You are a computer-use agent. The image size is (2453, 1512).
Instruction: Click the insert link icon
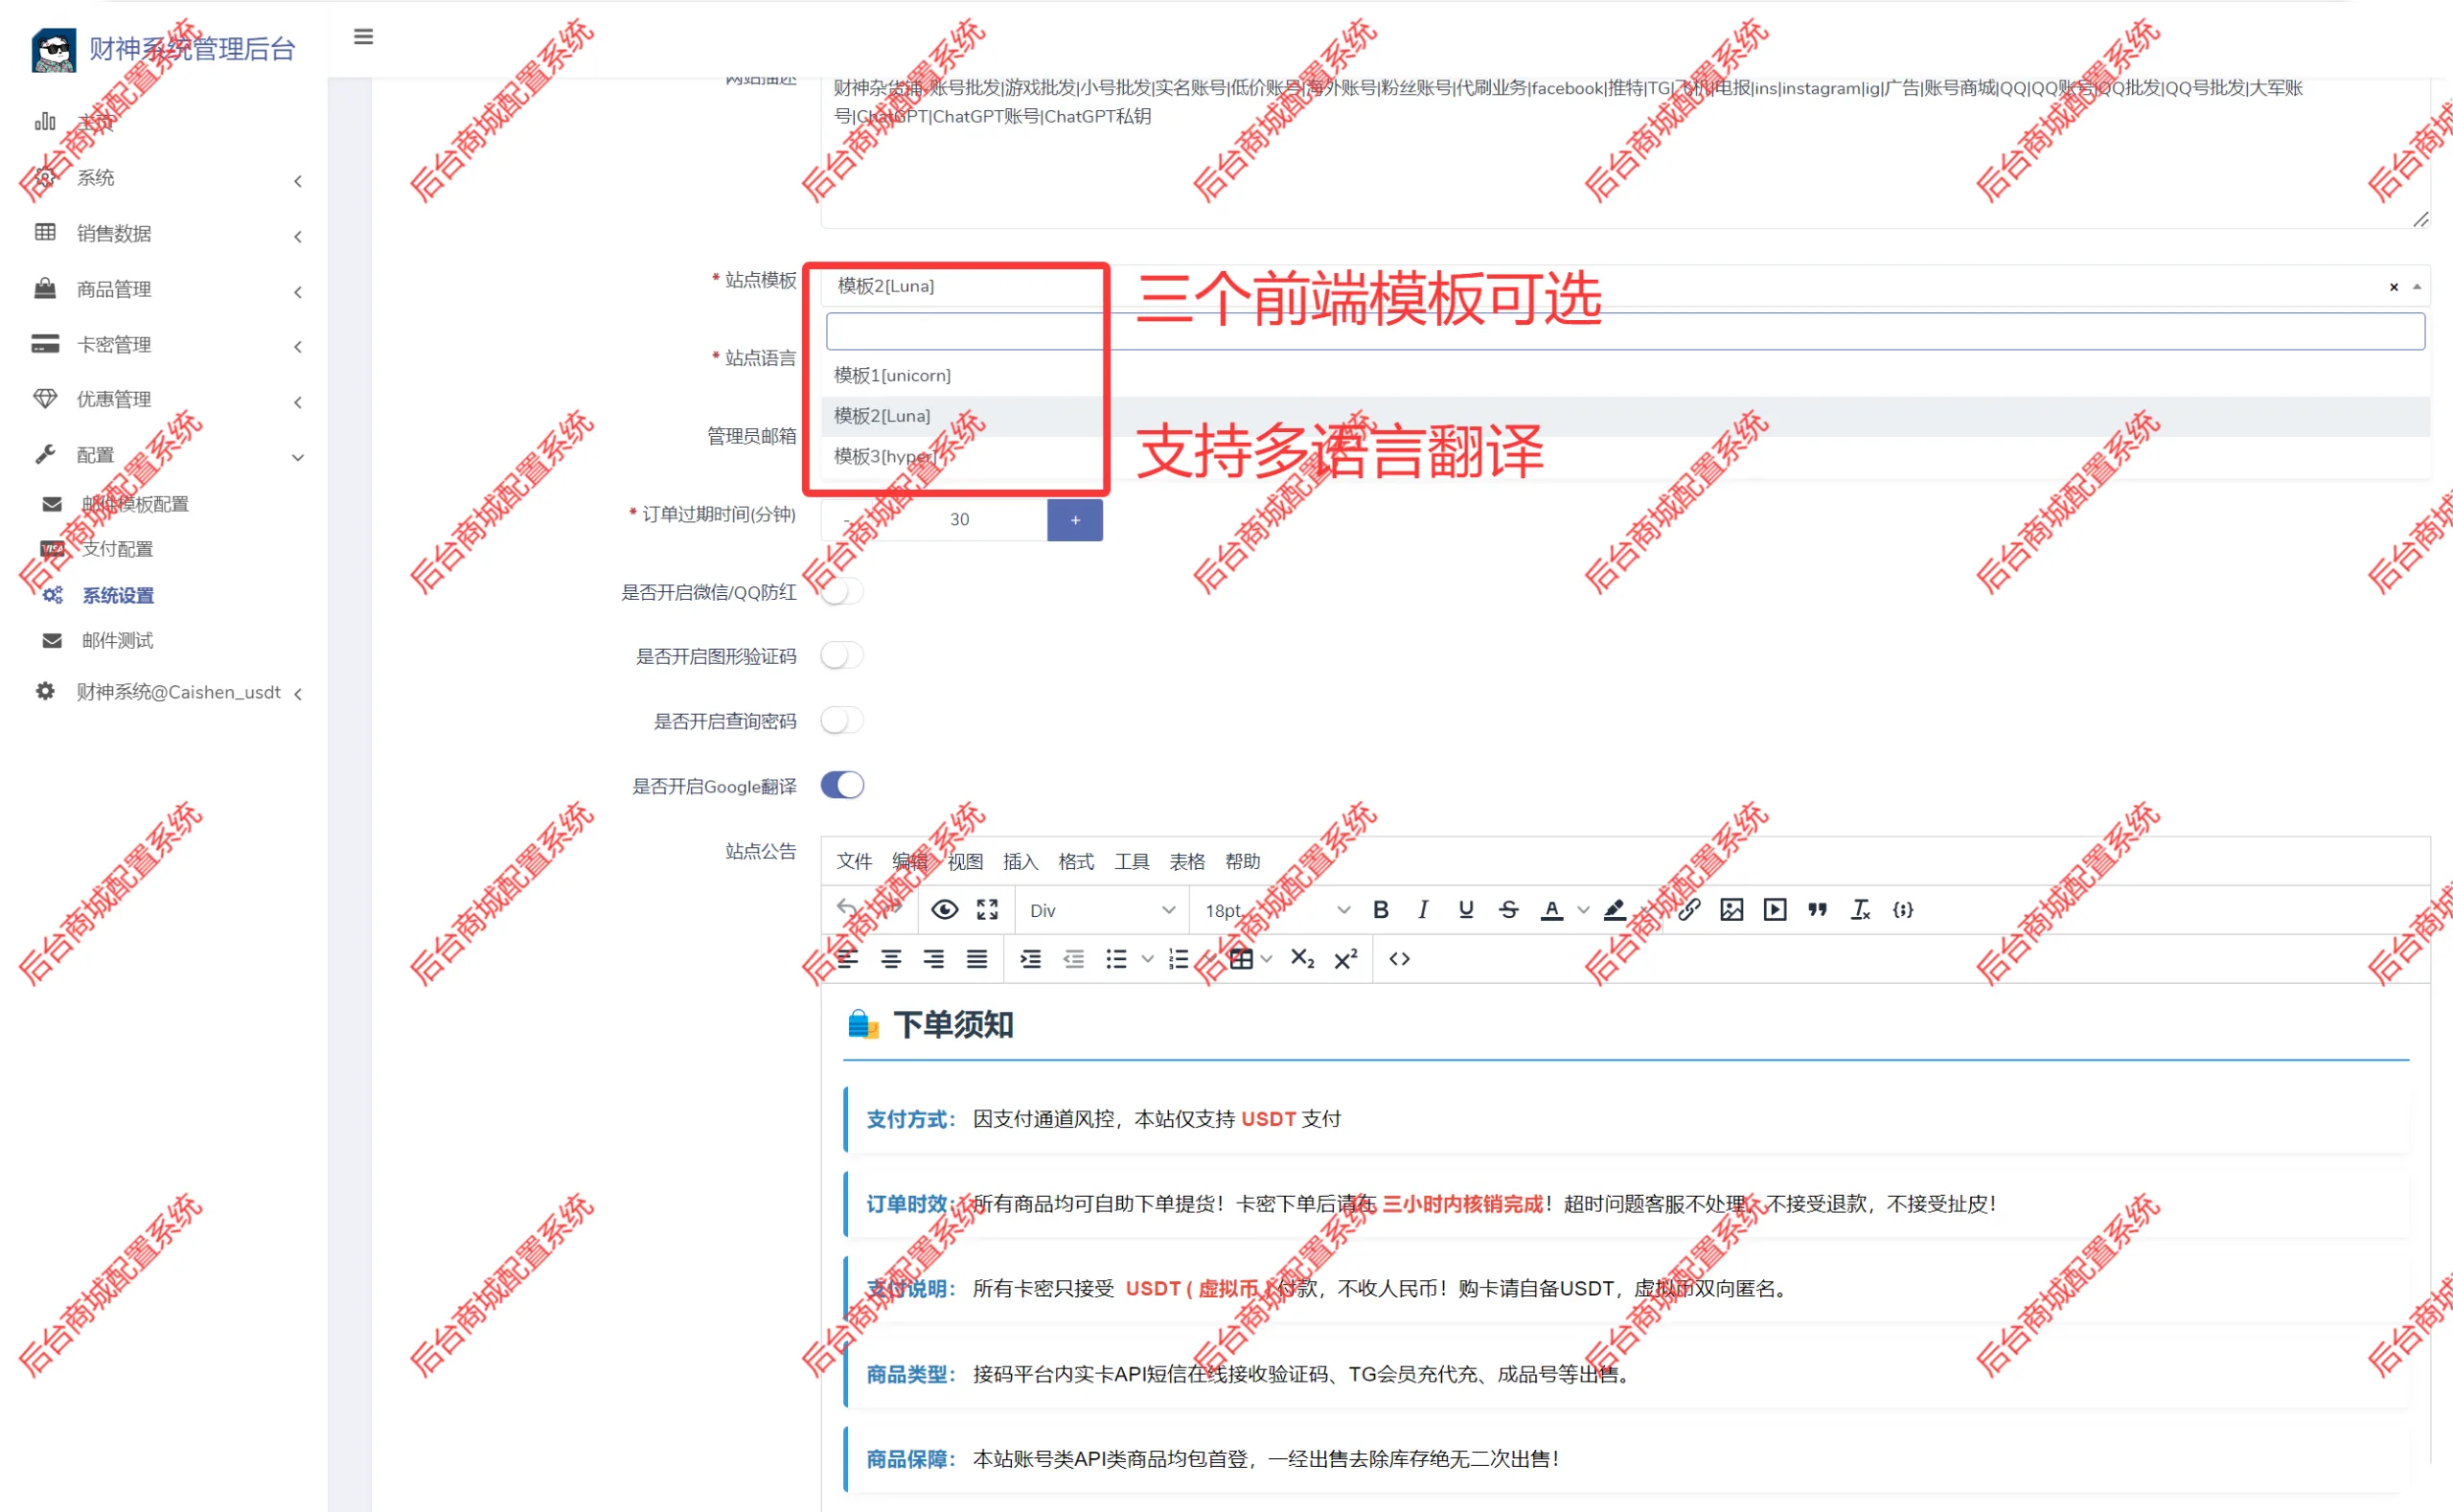[1689, 909]
